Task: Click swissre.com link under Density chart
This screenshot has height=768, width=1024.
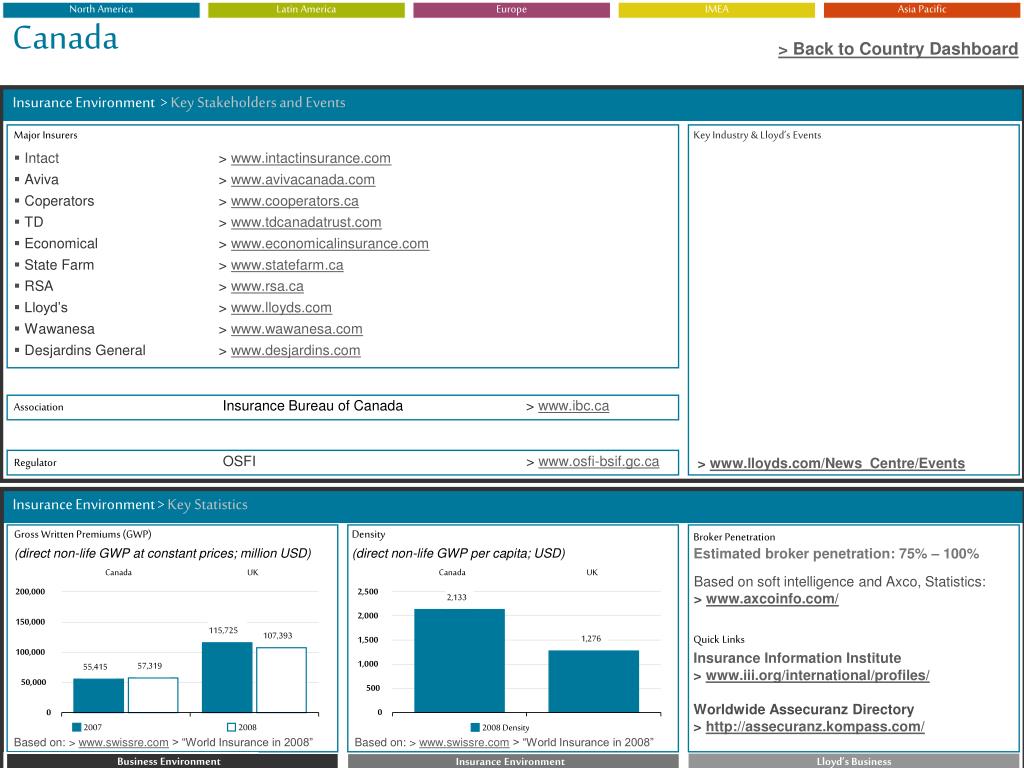Action: click(x=464, y=743)
